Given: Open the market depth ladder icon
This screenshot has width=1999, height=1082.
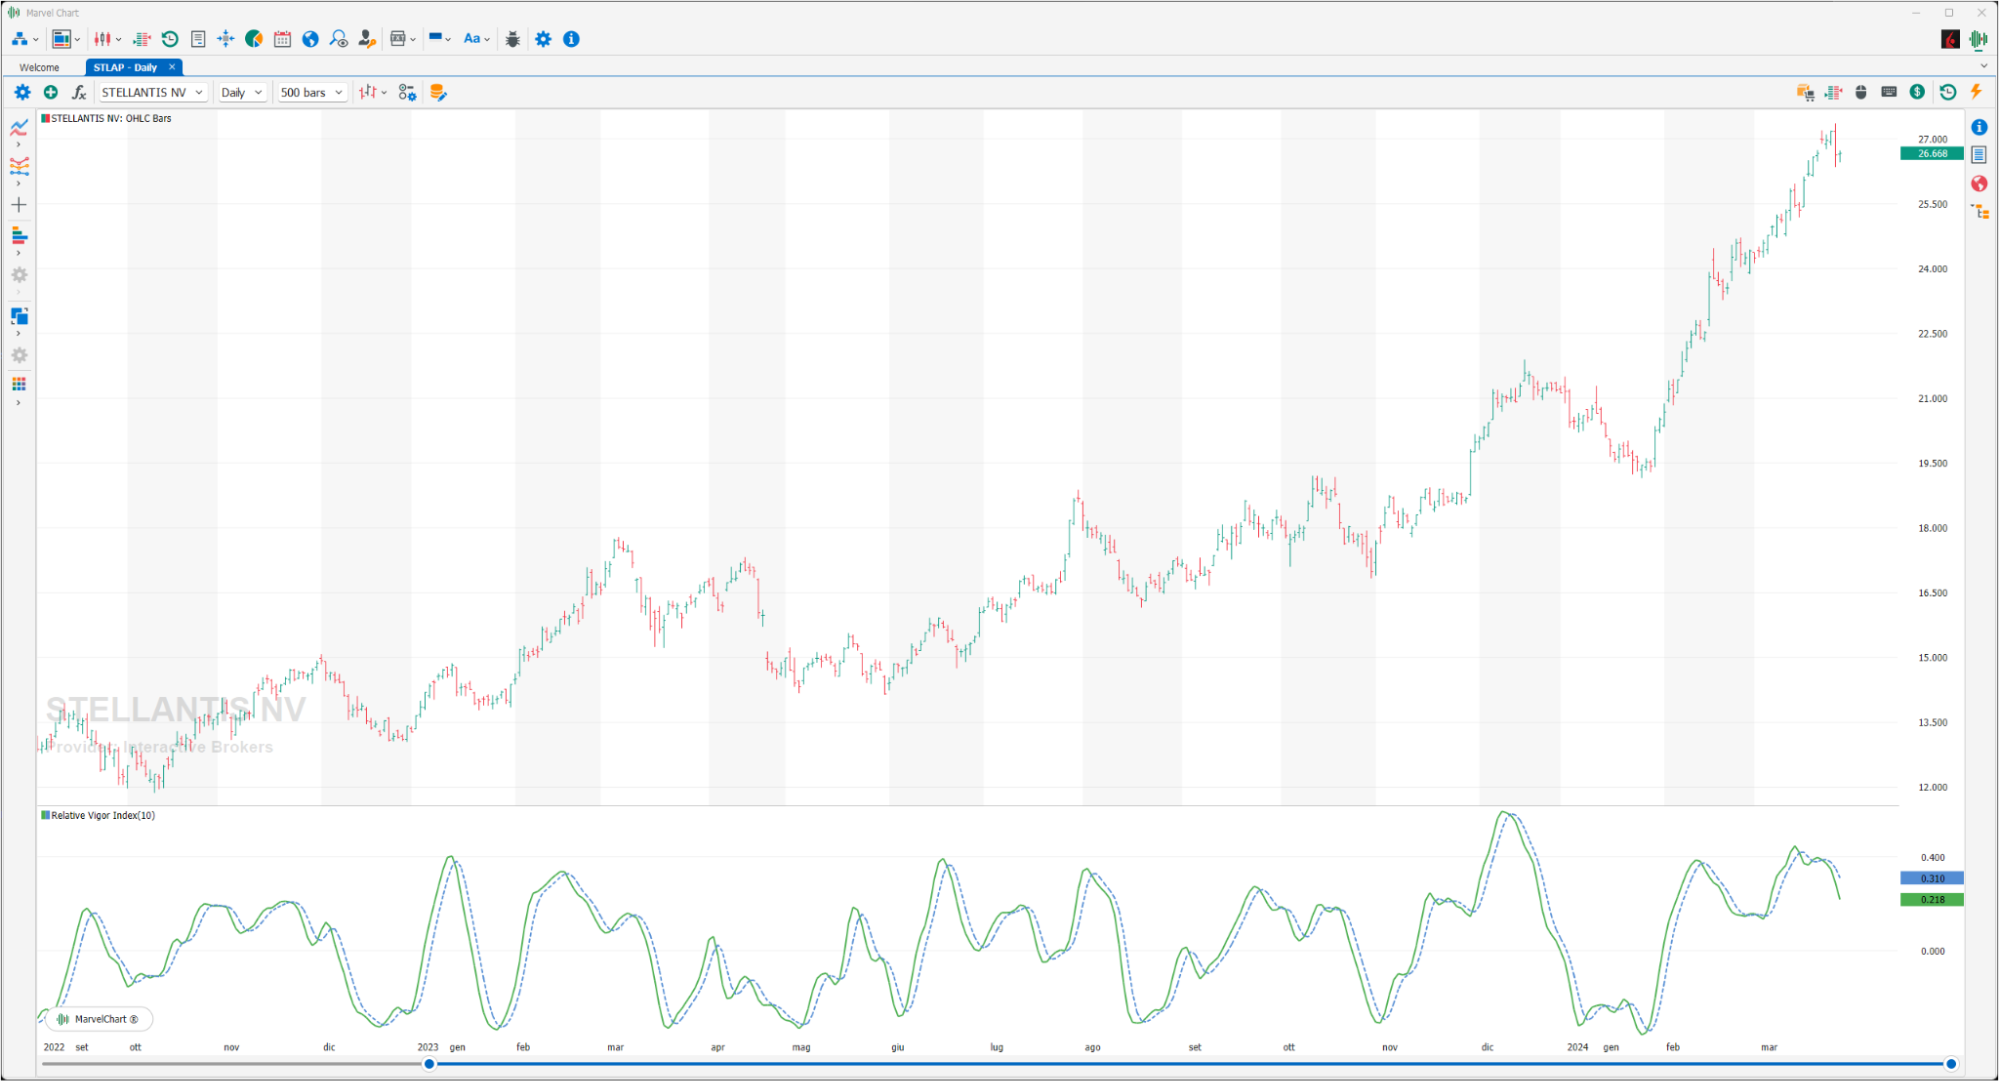Looking at the screenshot, I should (142, 39).
